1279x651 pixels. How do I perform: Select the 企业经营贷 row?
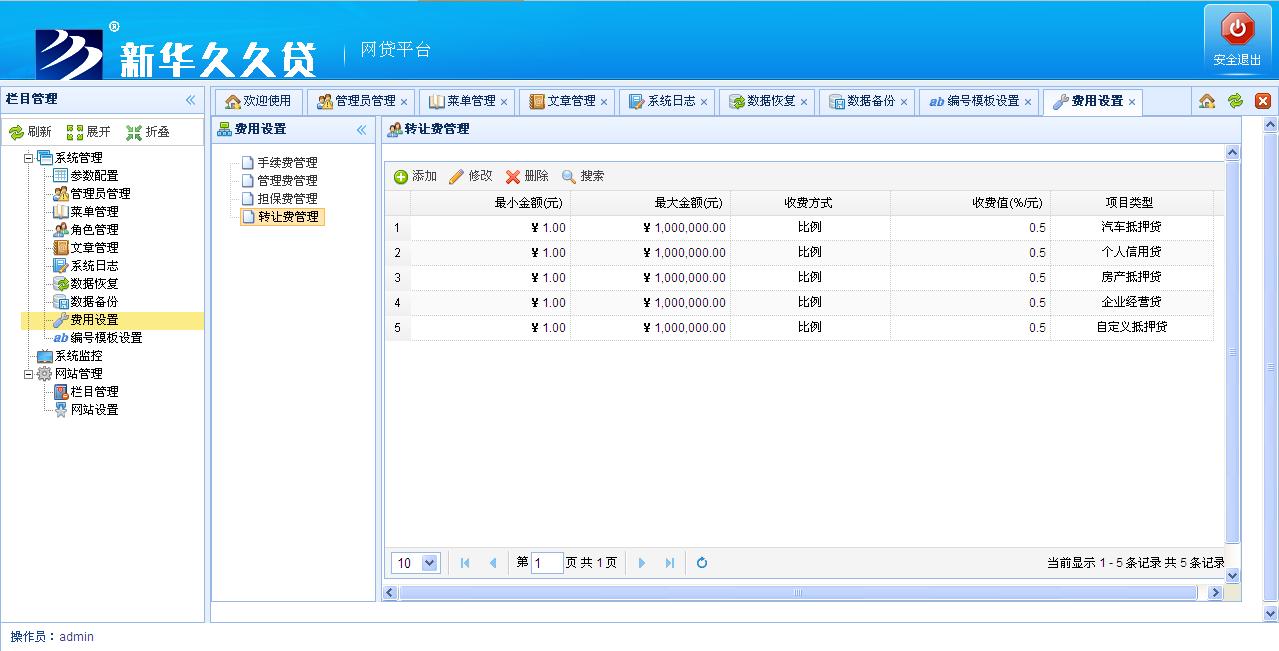[x=799, y=303]
